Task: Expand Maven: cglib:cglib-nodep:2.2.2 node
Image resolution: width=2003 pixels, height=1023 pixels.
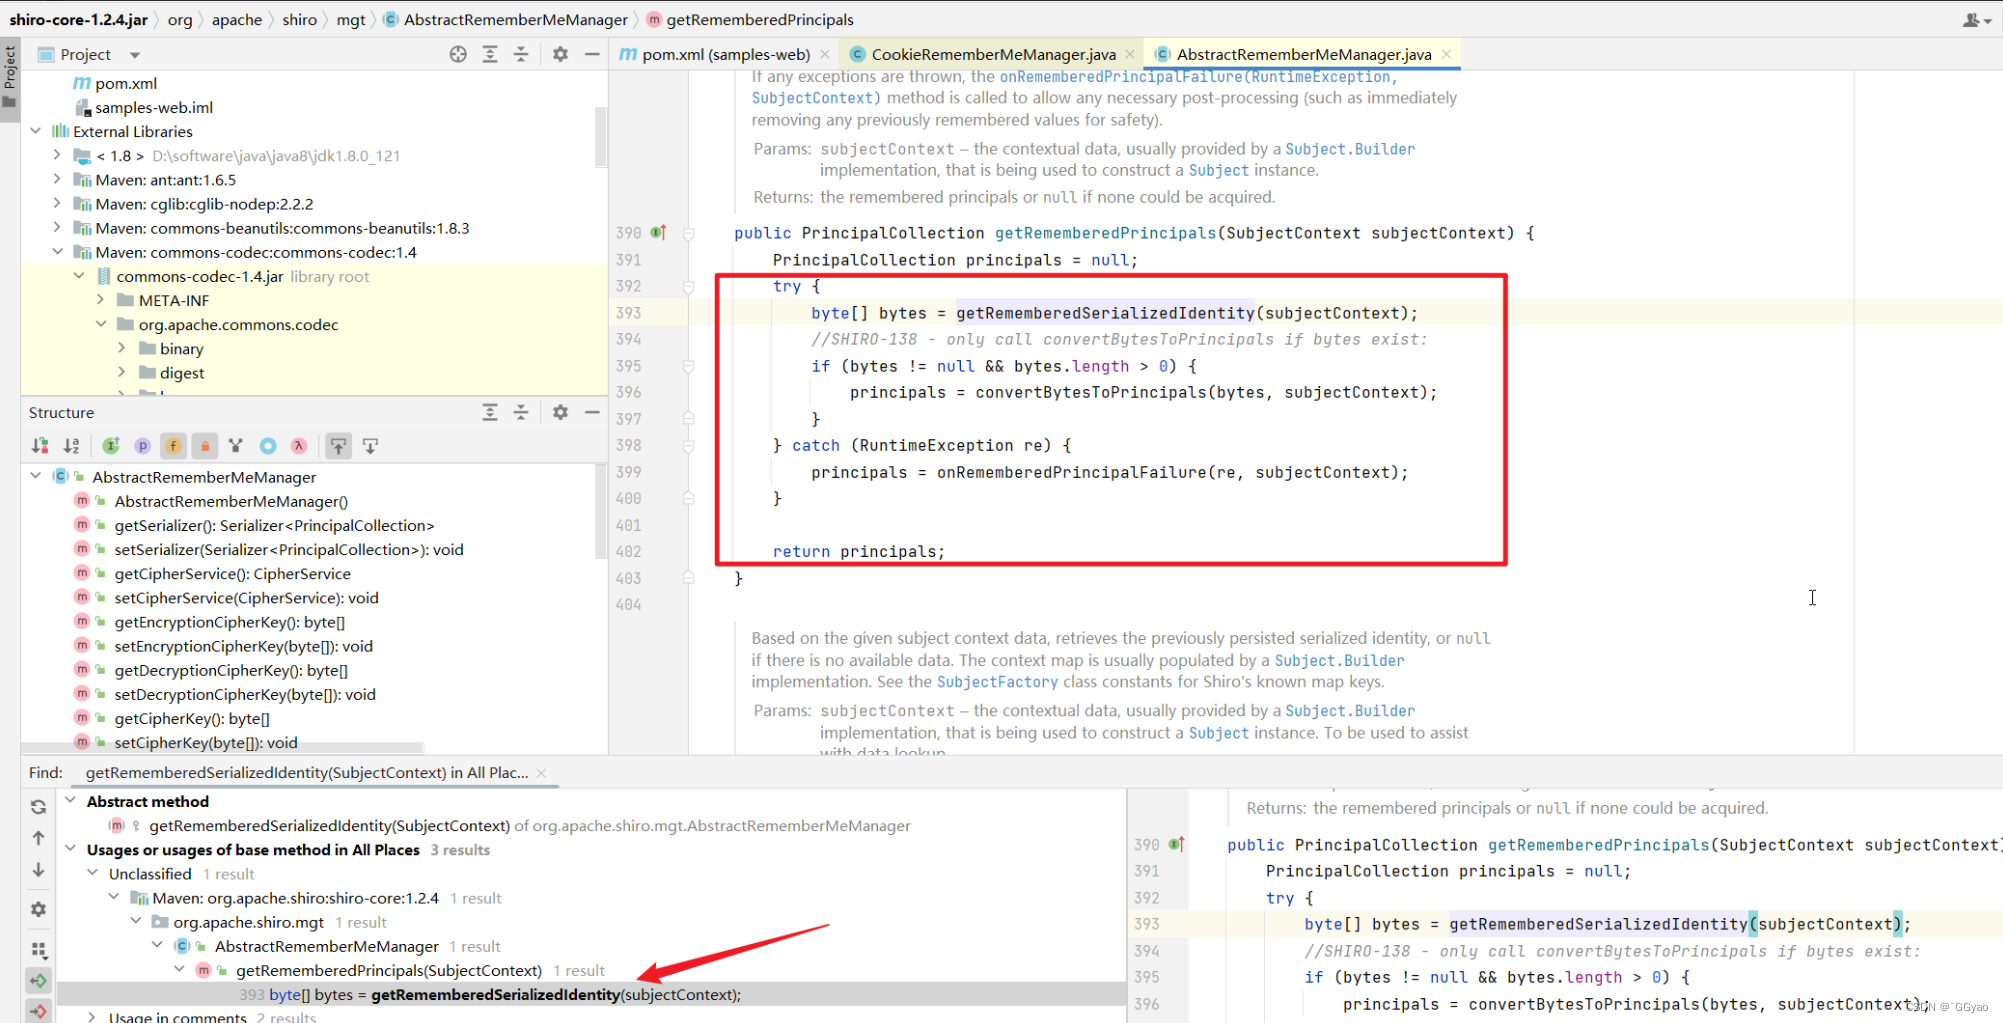Action: pos(57,203)
